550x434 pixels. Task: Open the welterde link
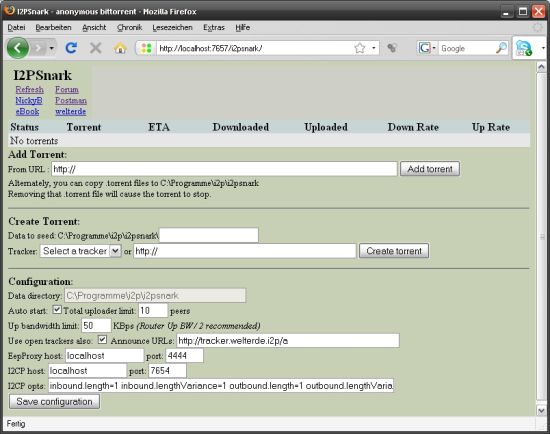71,112
